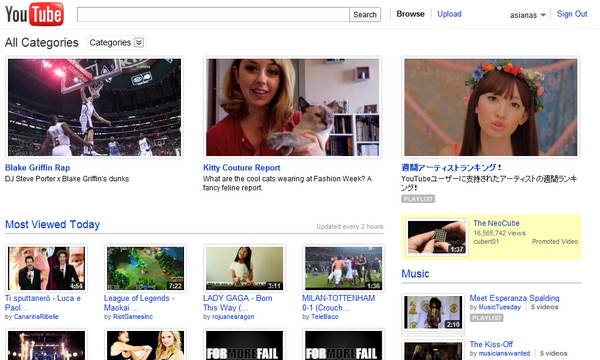Open the YouTube logo home link
Image resolution: width=600 pixels, height=360 pixels.
click(34, 14)
